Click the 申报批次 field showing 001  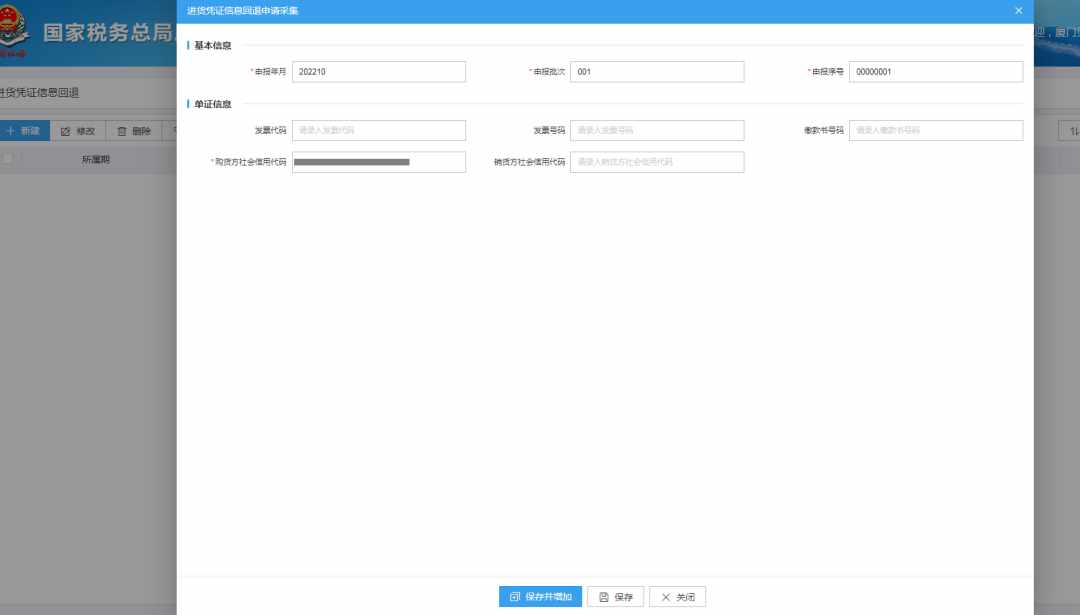click(x=657, y=72)
